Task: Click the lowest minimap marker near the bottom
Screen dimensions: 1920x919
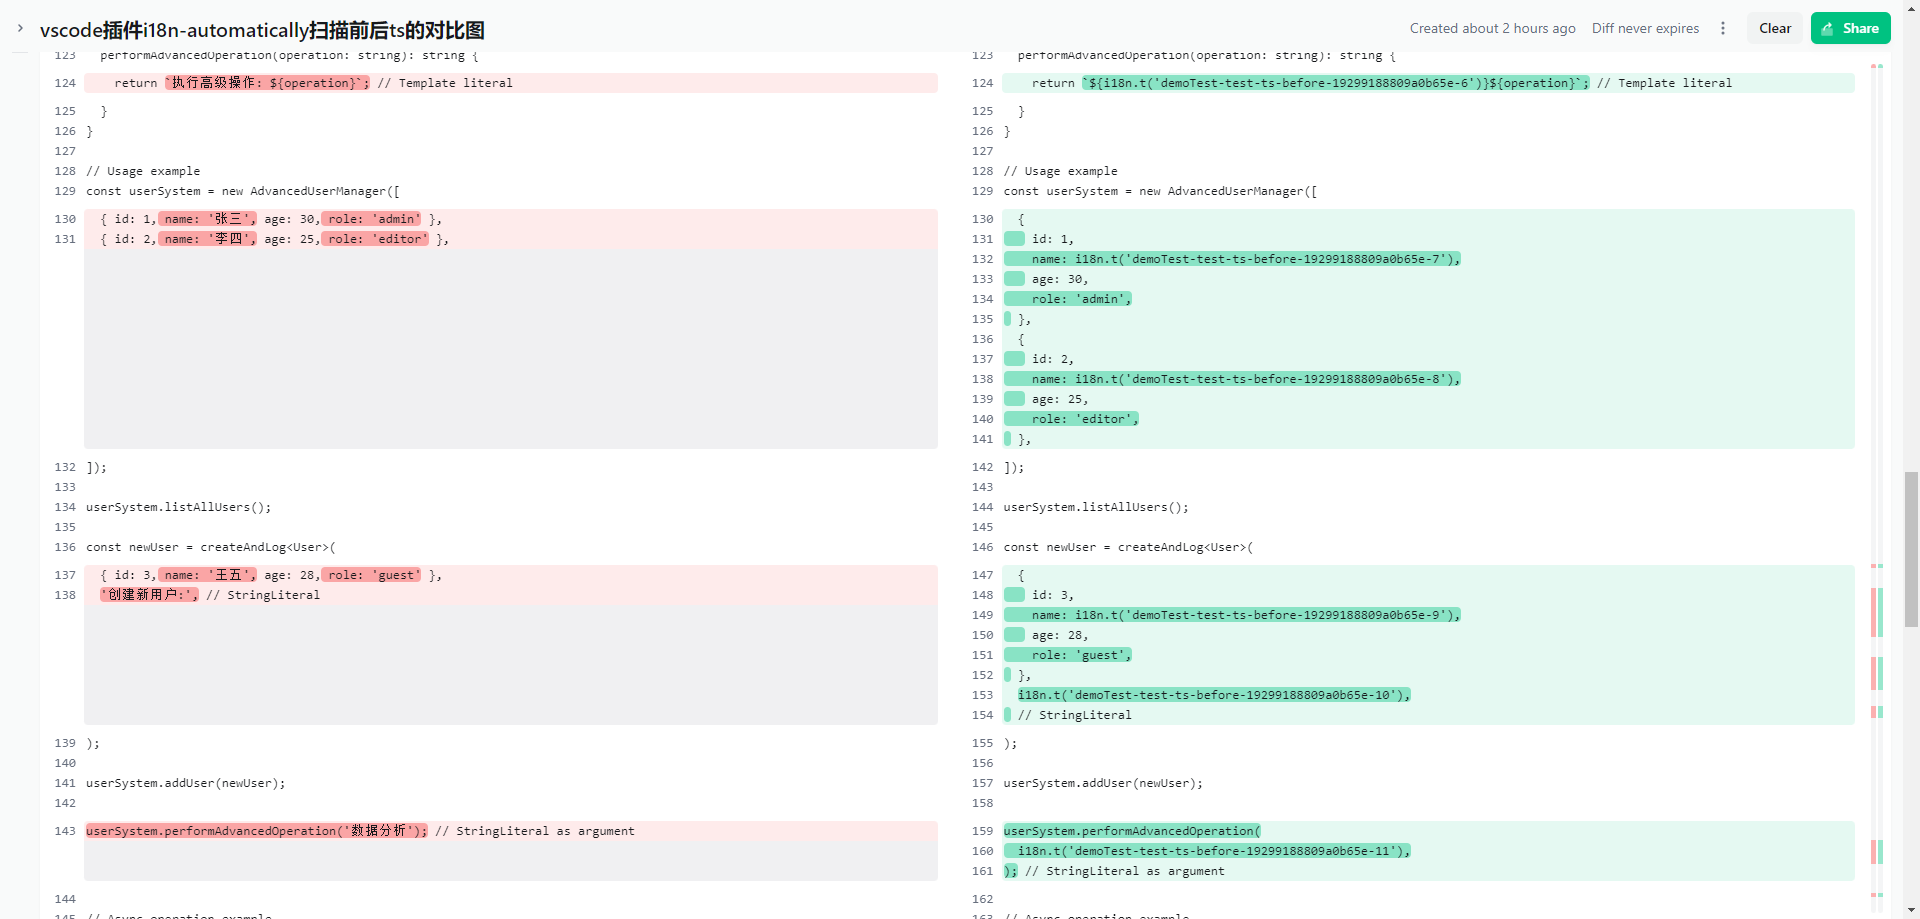Action: [x=1877, y=895]
